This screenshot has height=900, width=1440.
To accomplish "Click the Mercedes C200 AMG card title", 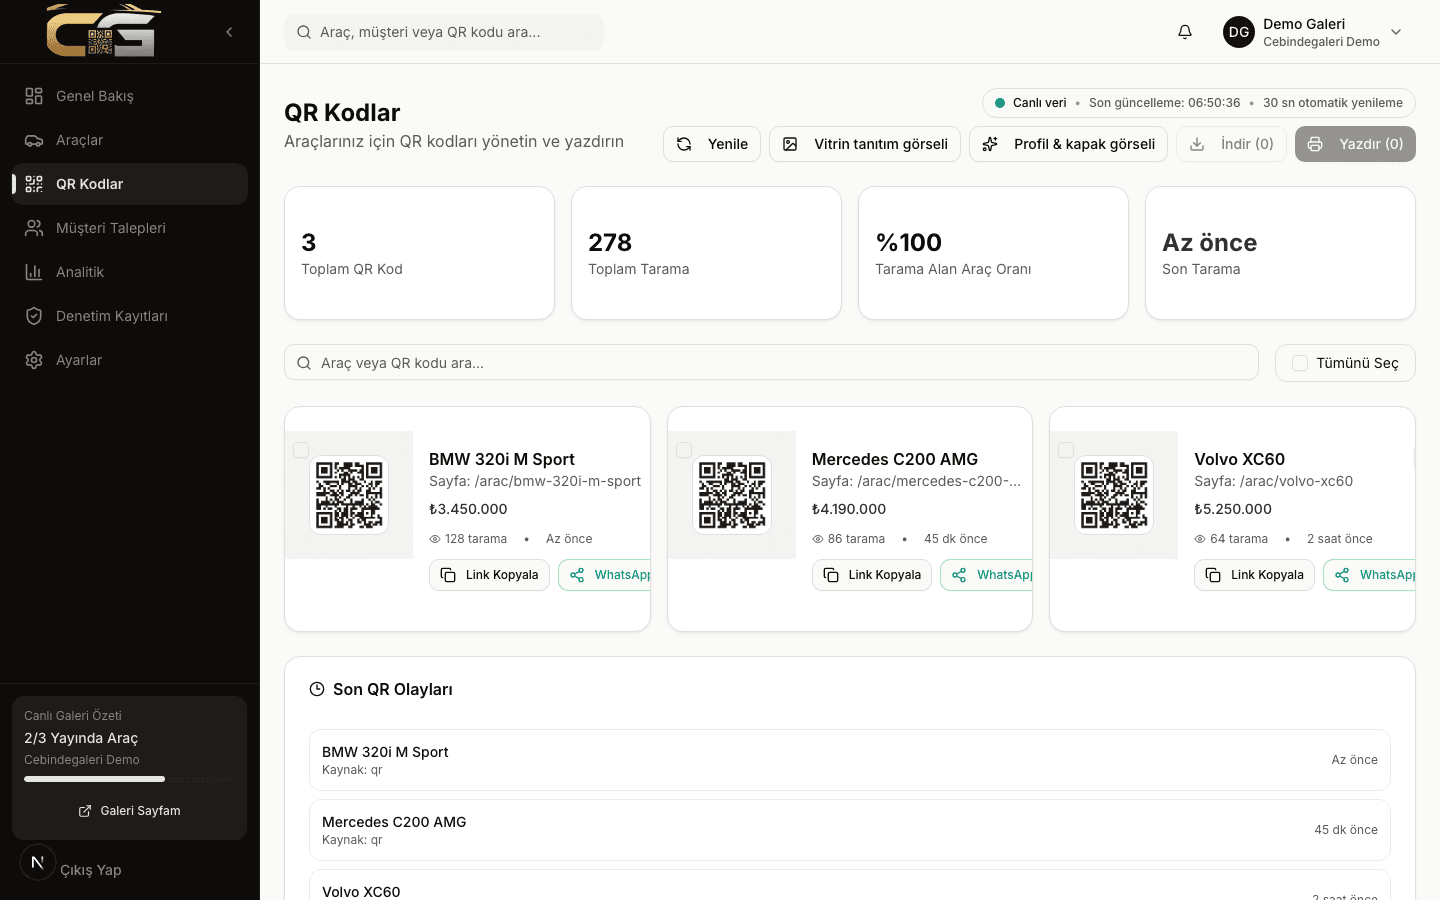I will pyautogui.click(x=895, y=459).
